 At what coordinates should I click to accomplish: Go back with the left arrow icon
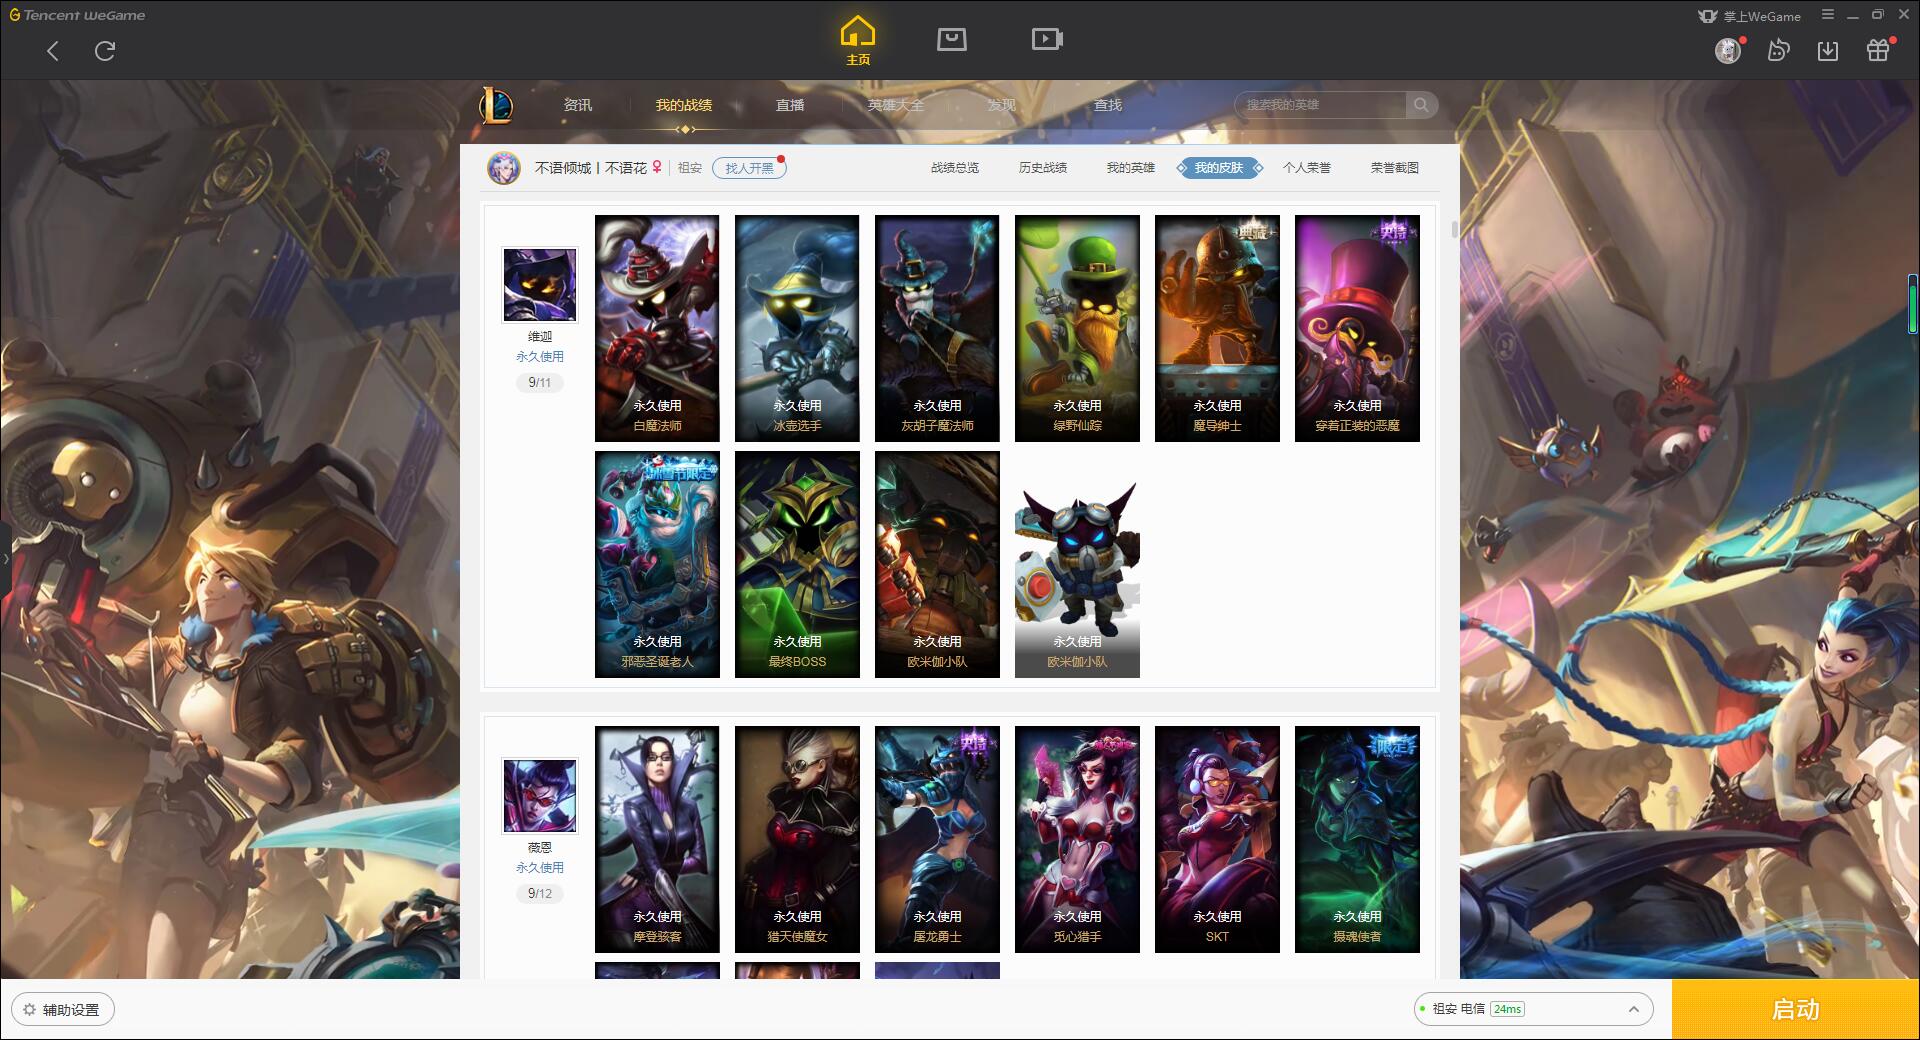[x=53, y=51]
